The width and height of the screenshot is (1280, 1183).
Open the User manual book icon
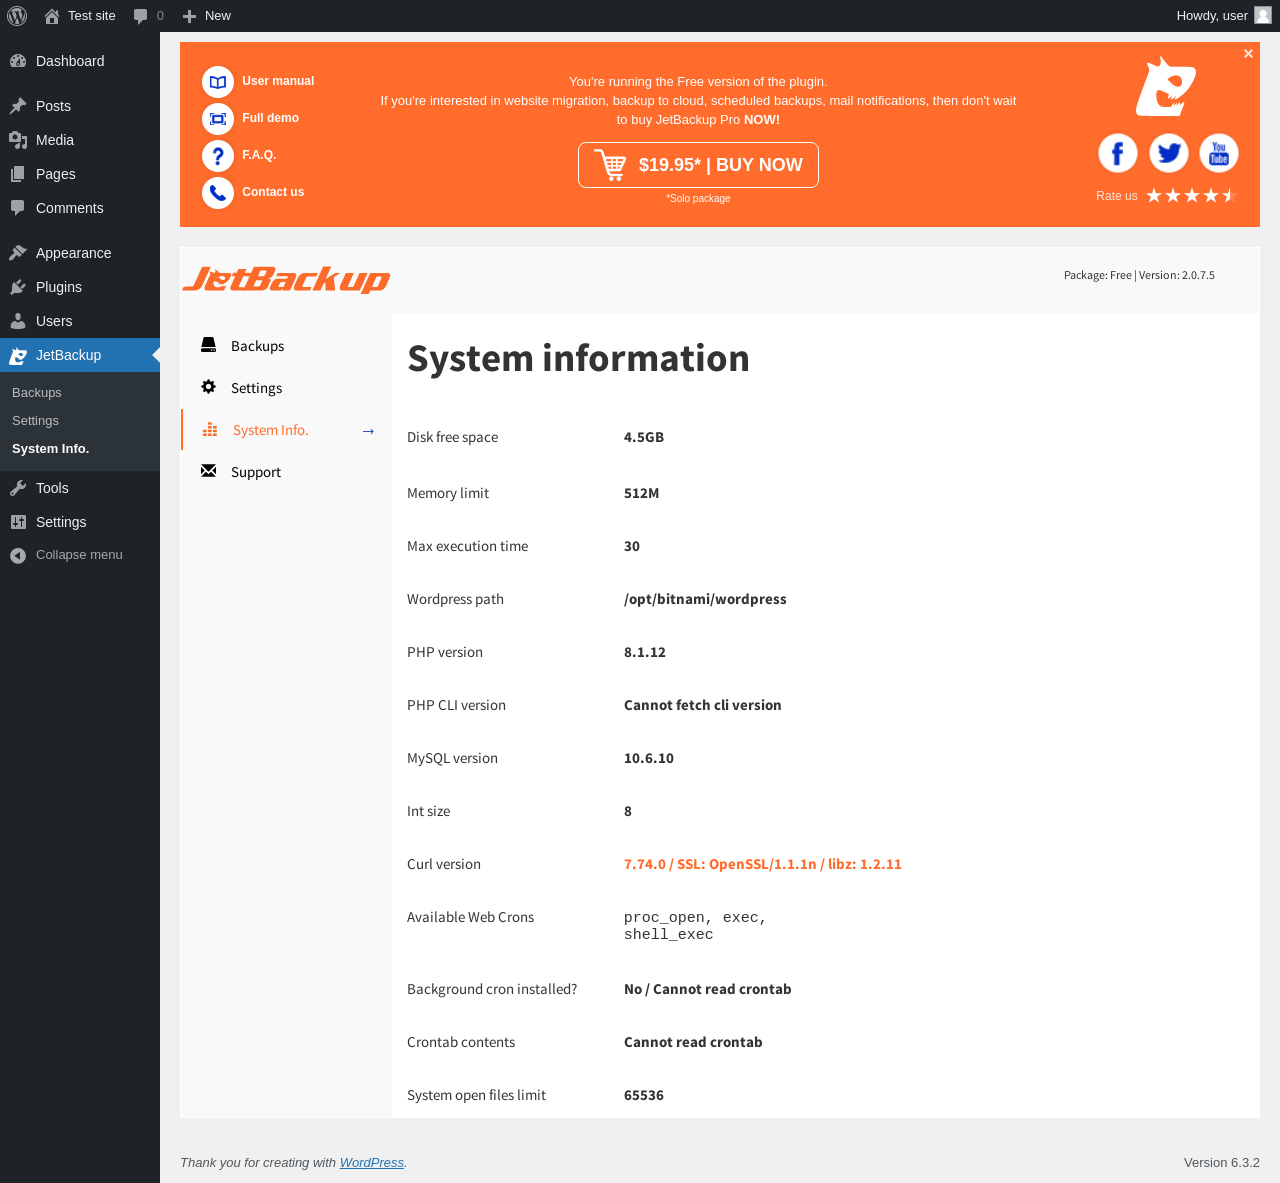218,82
